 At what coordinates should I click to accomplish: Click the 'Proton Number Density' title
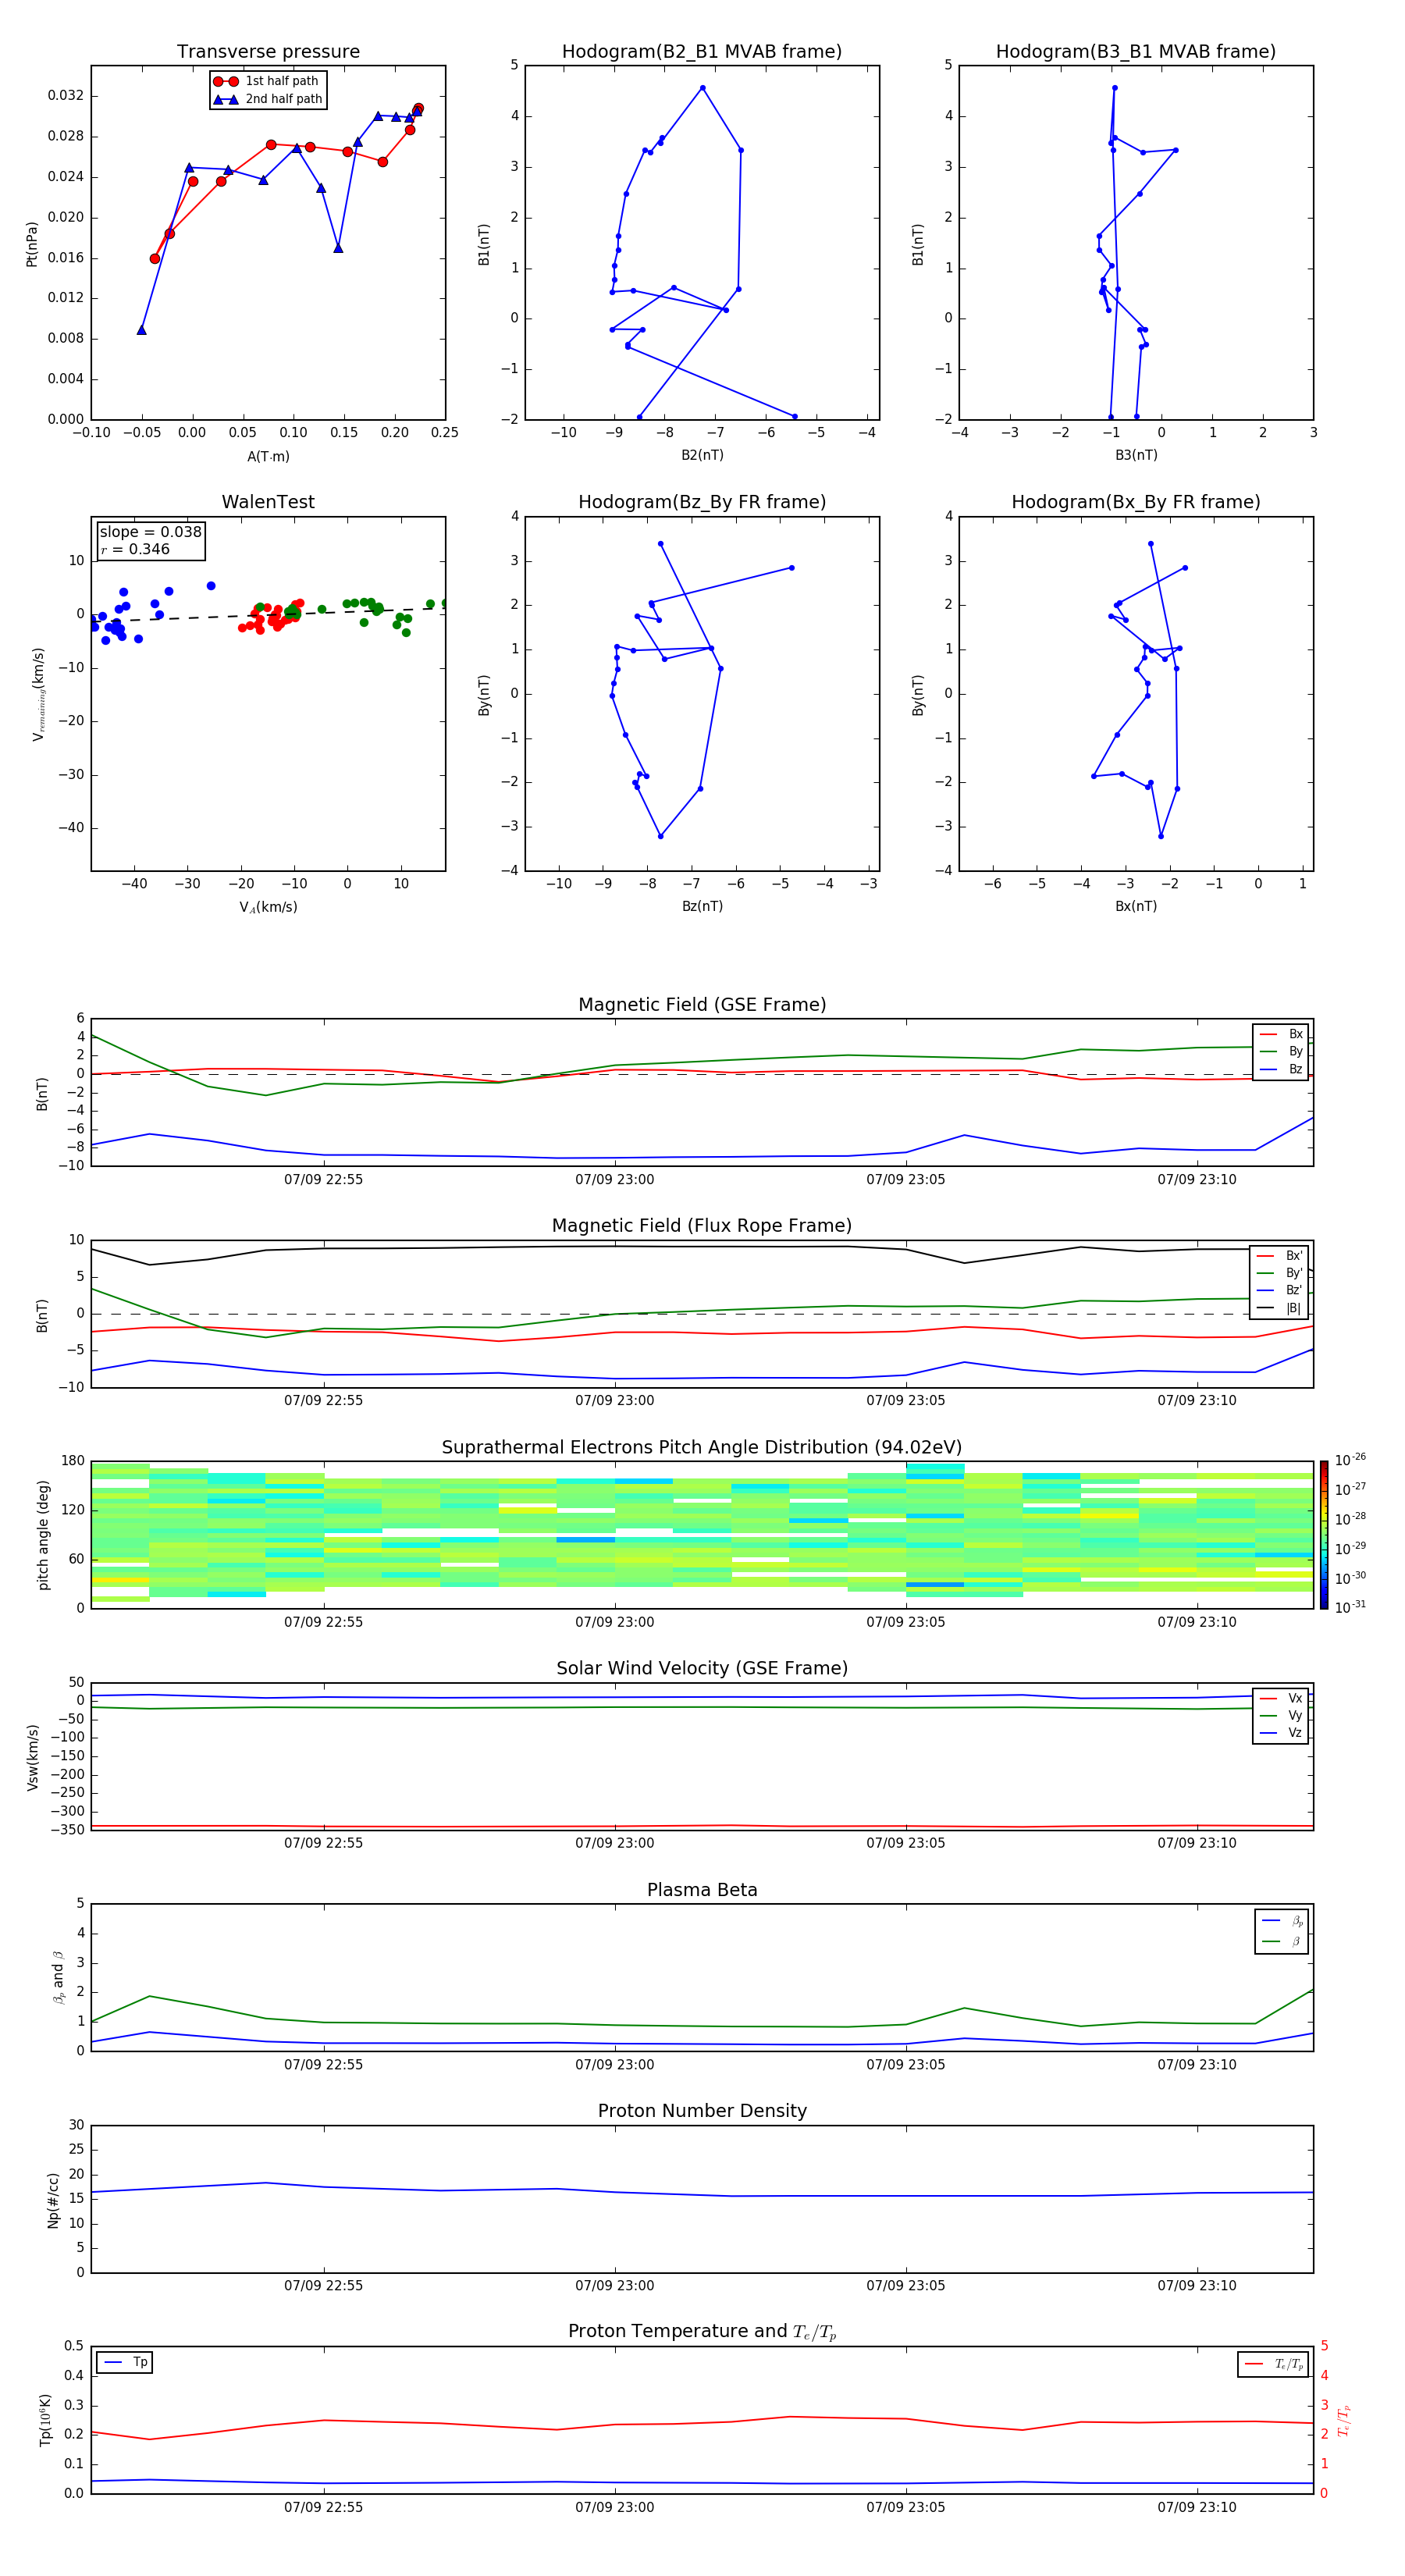702,2111
